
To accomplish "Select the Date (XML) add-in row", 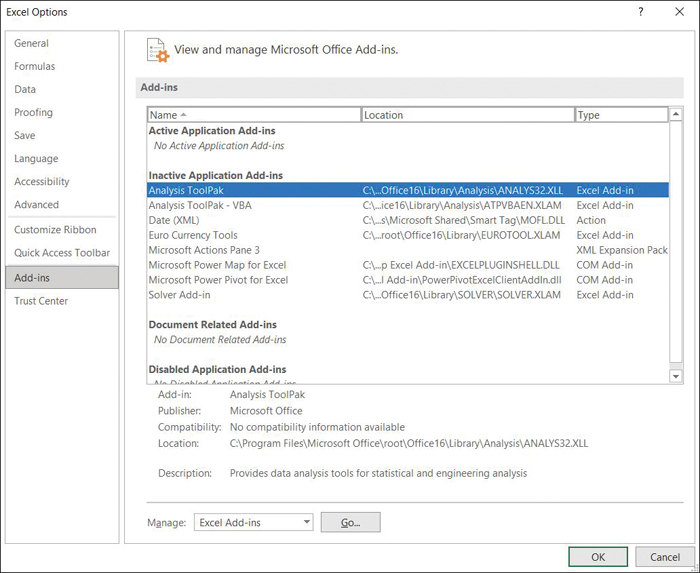I will [x=408, y=220].
